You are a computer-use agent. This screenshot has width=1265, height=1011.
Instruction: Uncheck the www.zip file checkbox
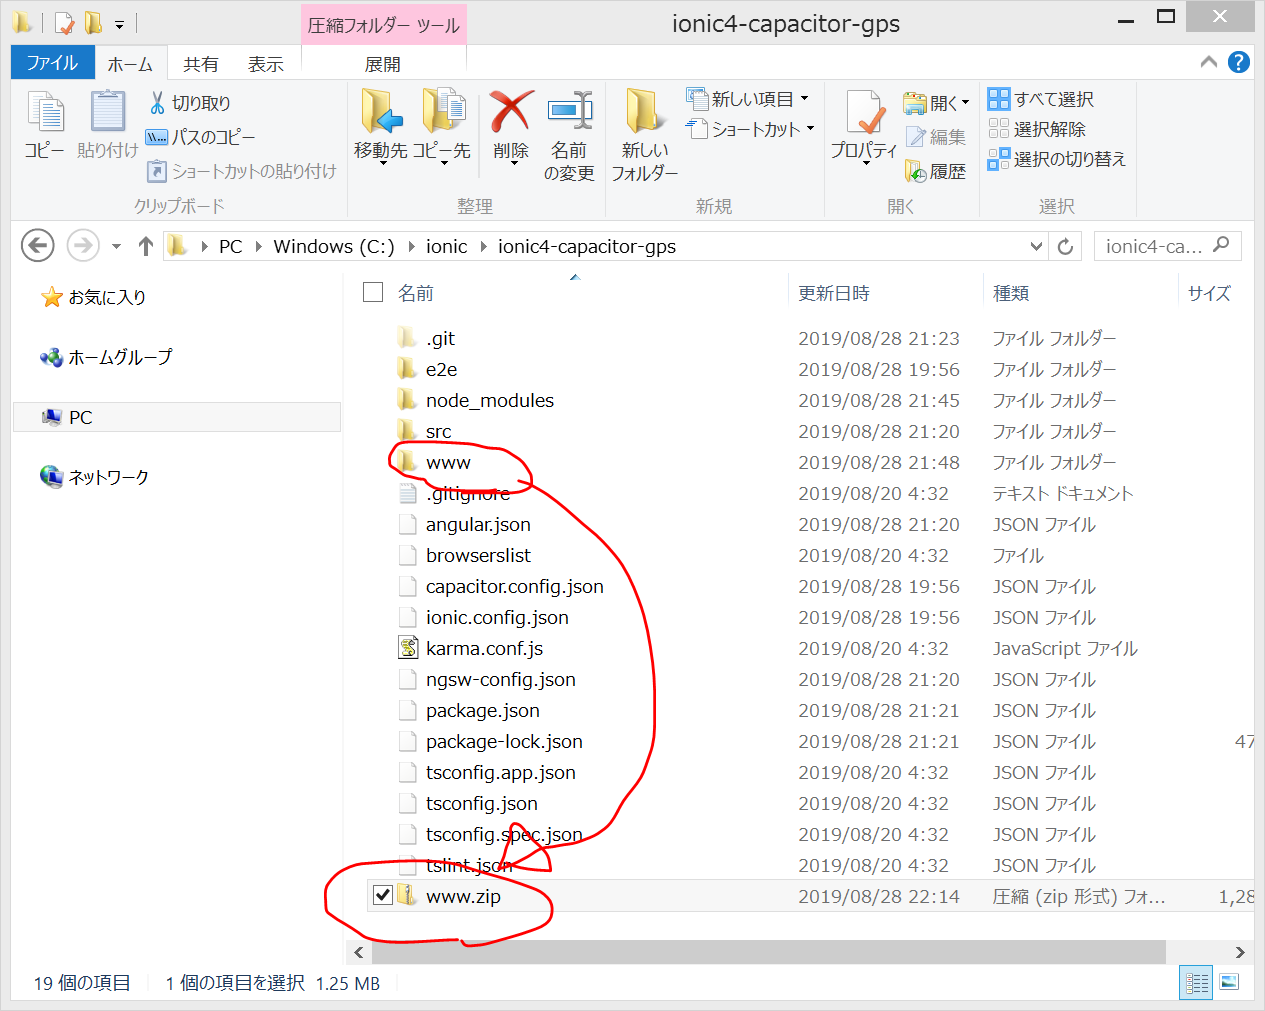[382, 895]
